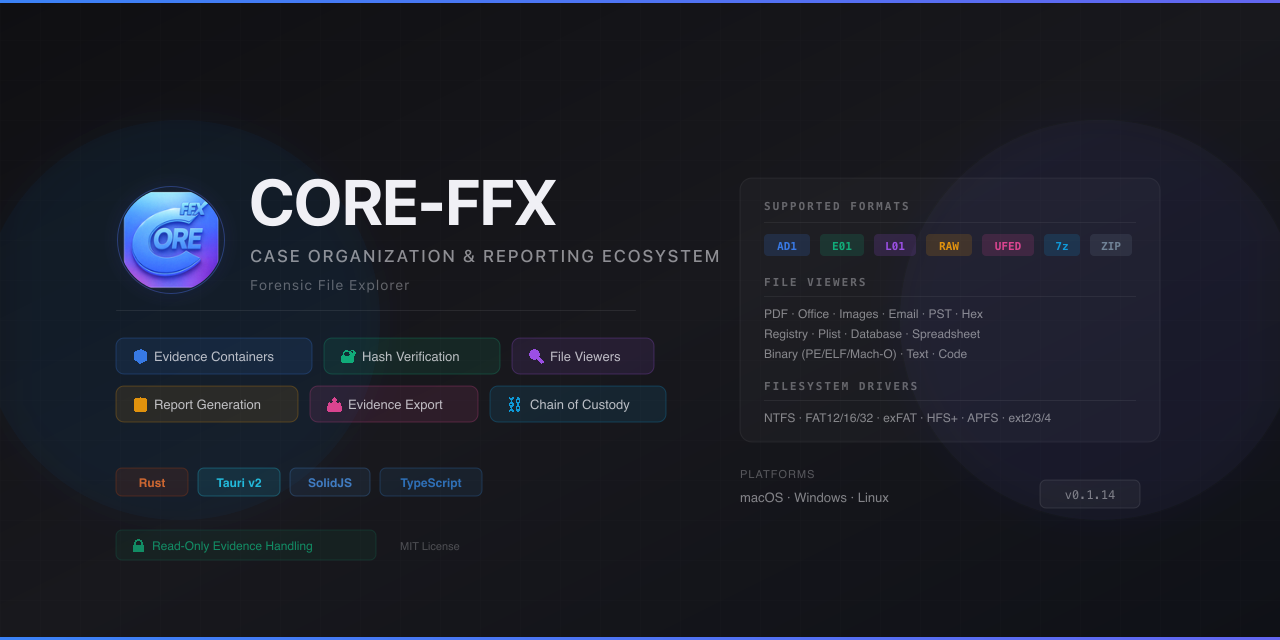Click the Chain of Custody link icon
Screen dimensions: 1280x640
(x=514, y=404)
